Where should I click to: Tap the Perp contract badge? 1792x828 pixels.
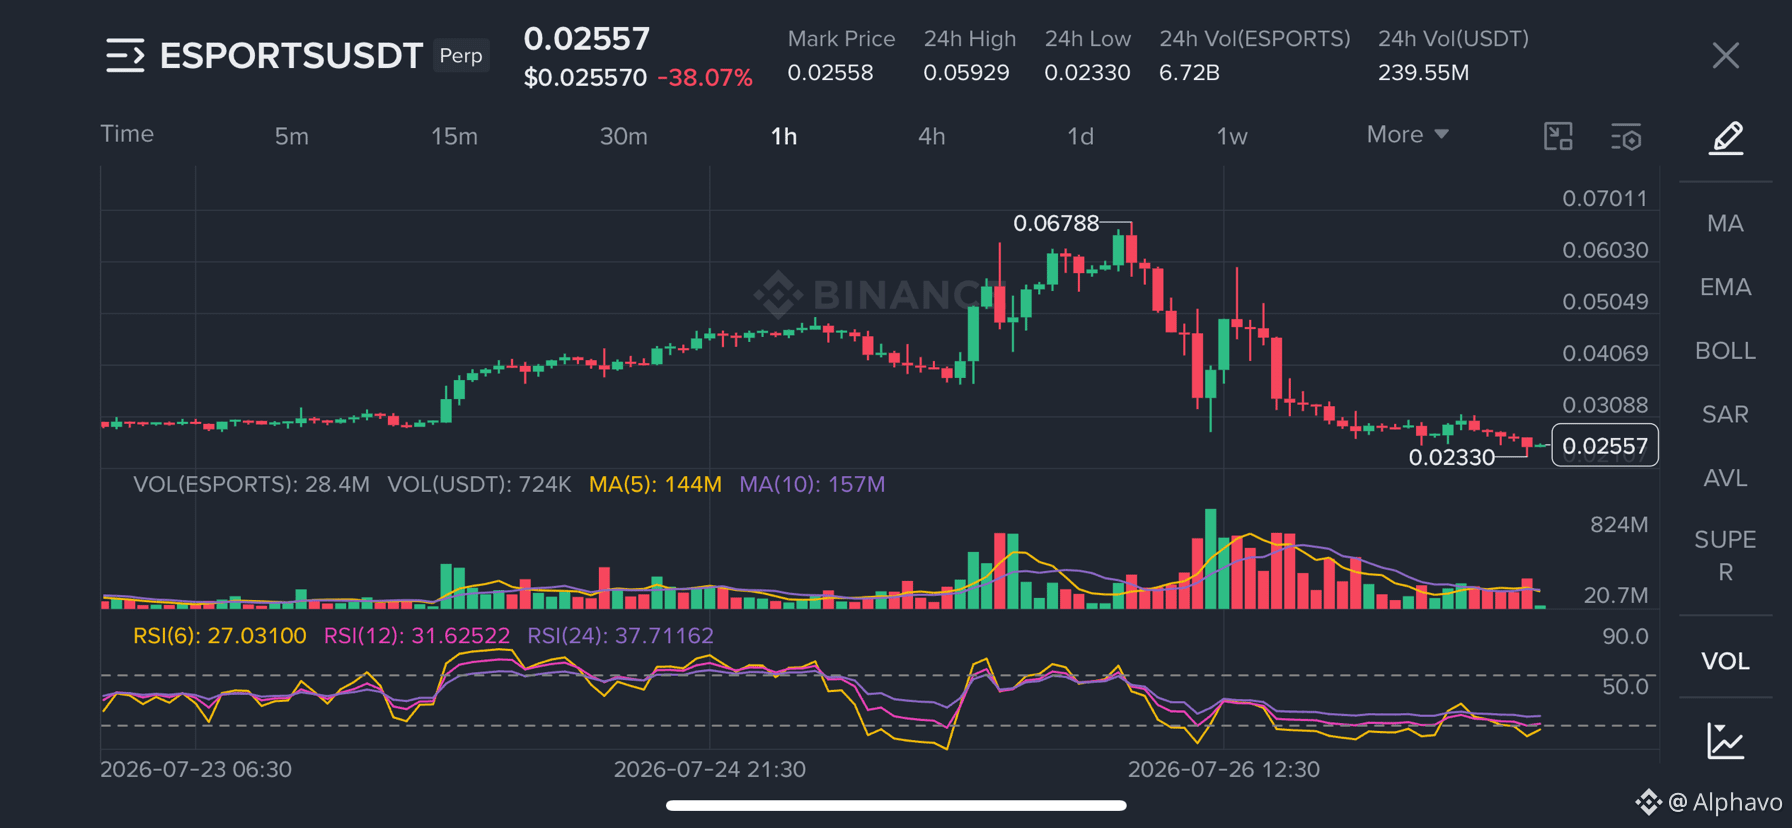[x=461, y=56]
